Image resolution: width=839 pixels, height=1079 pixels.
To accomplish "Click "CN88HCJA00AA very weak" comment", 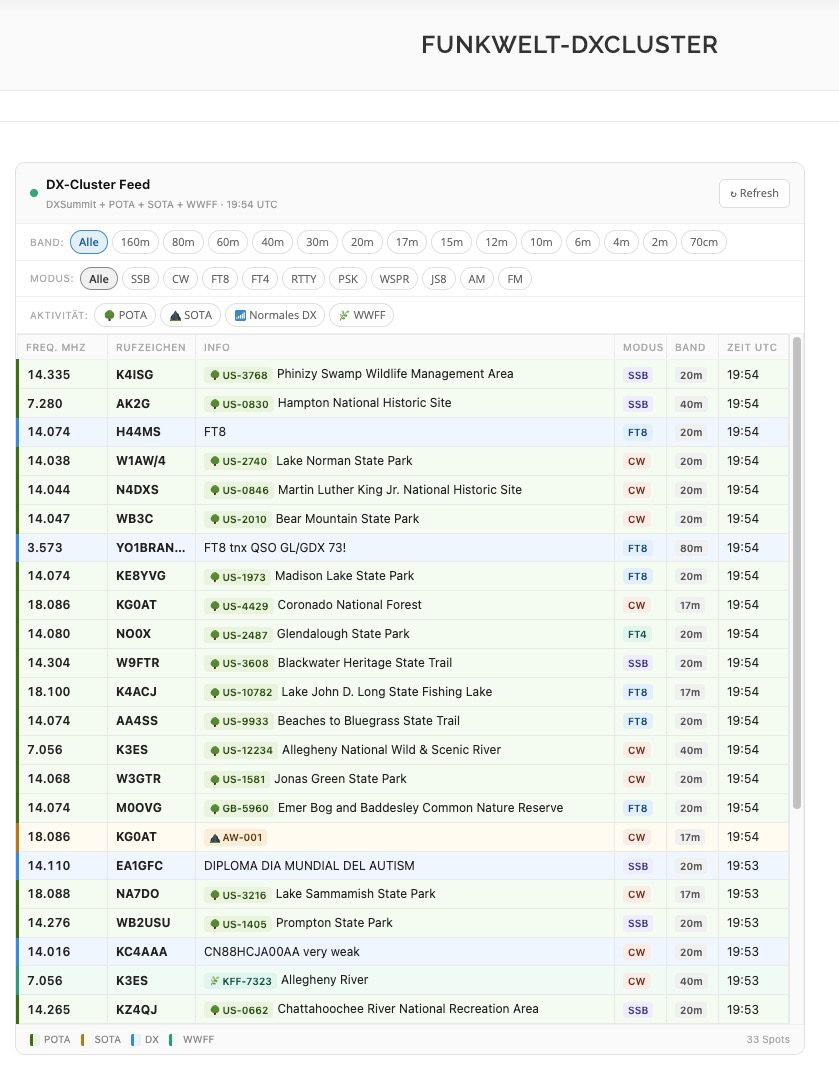I will (282, 952).
